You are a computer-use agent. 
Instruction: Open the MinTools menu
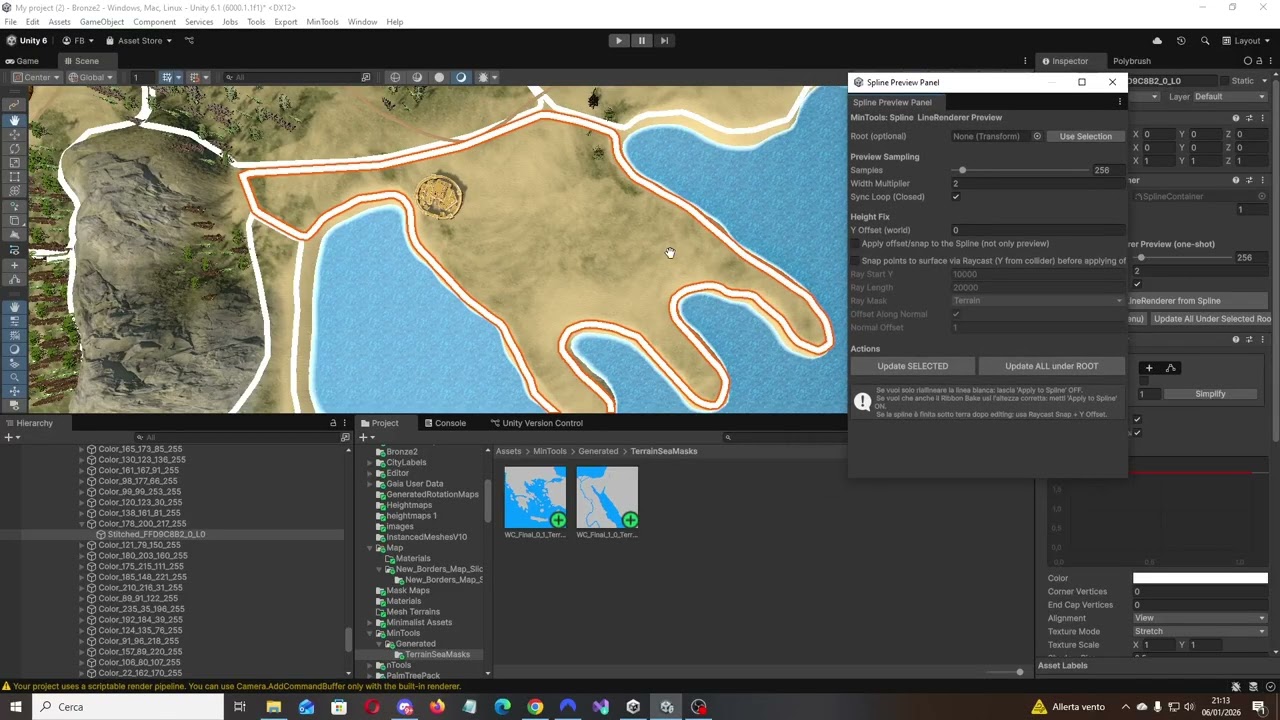322,22
